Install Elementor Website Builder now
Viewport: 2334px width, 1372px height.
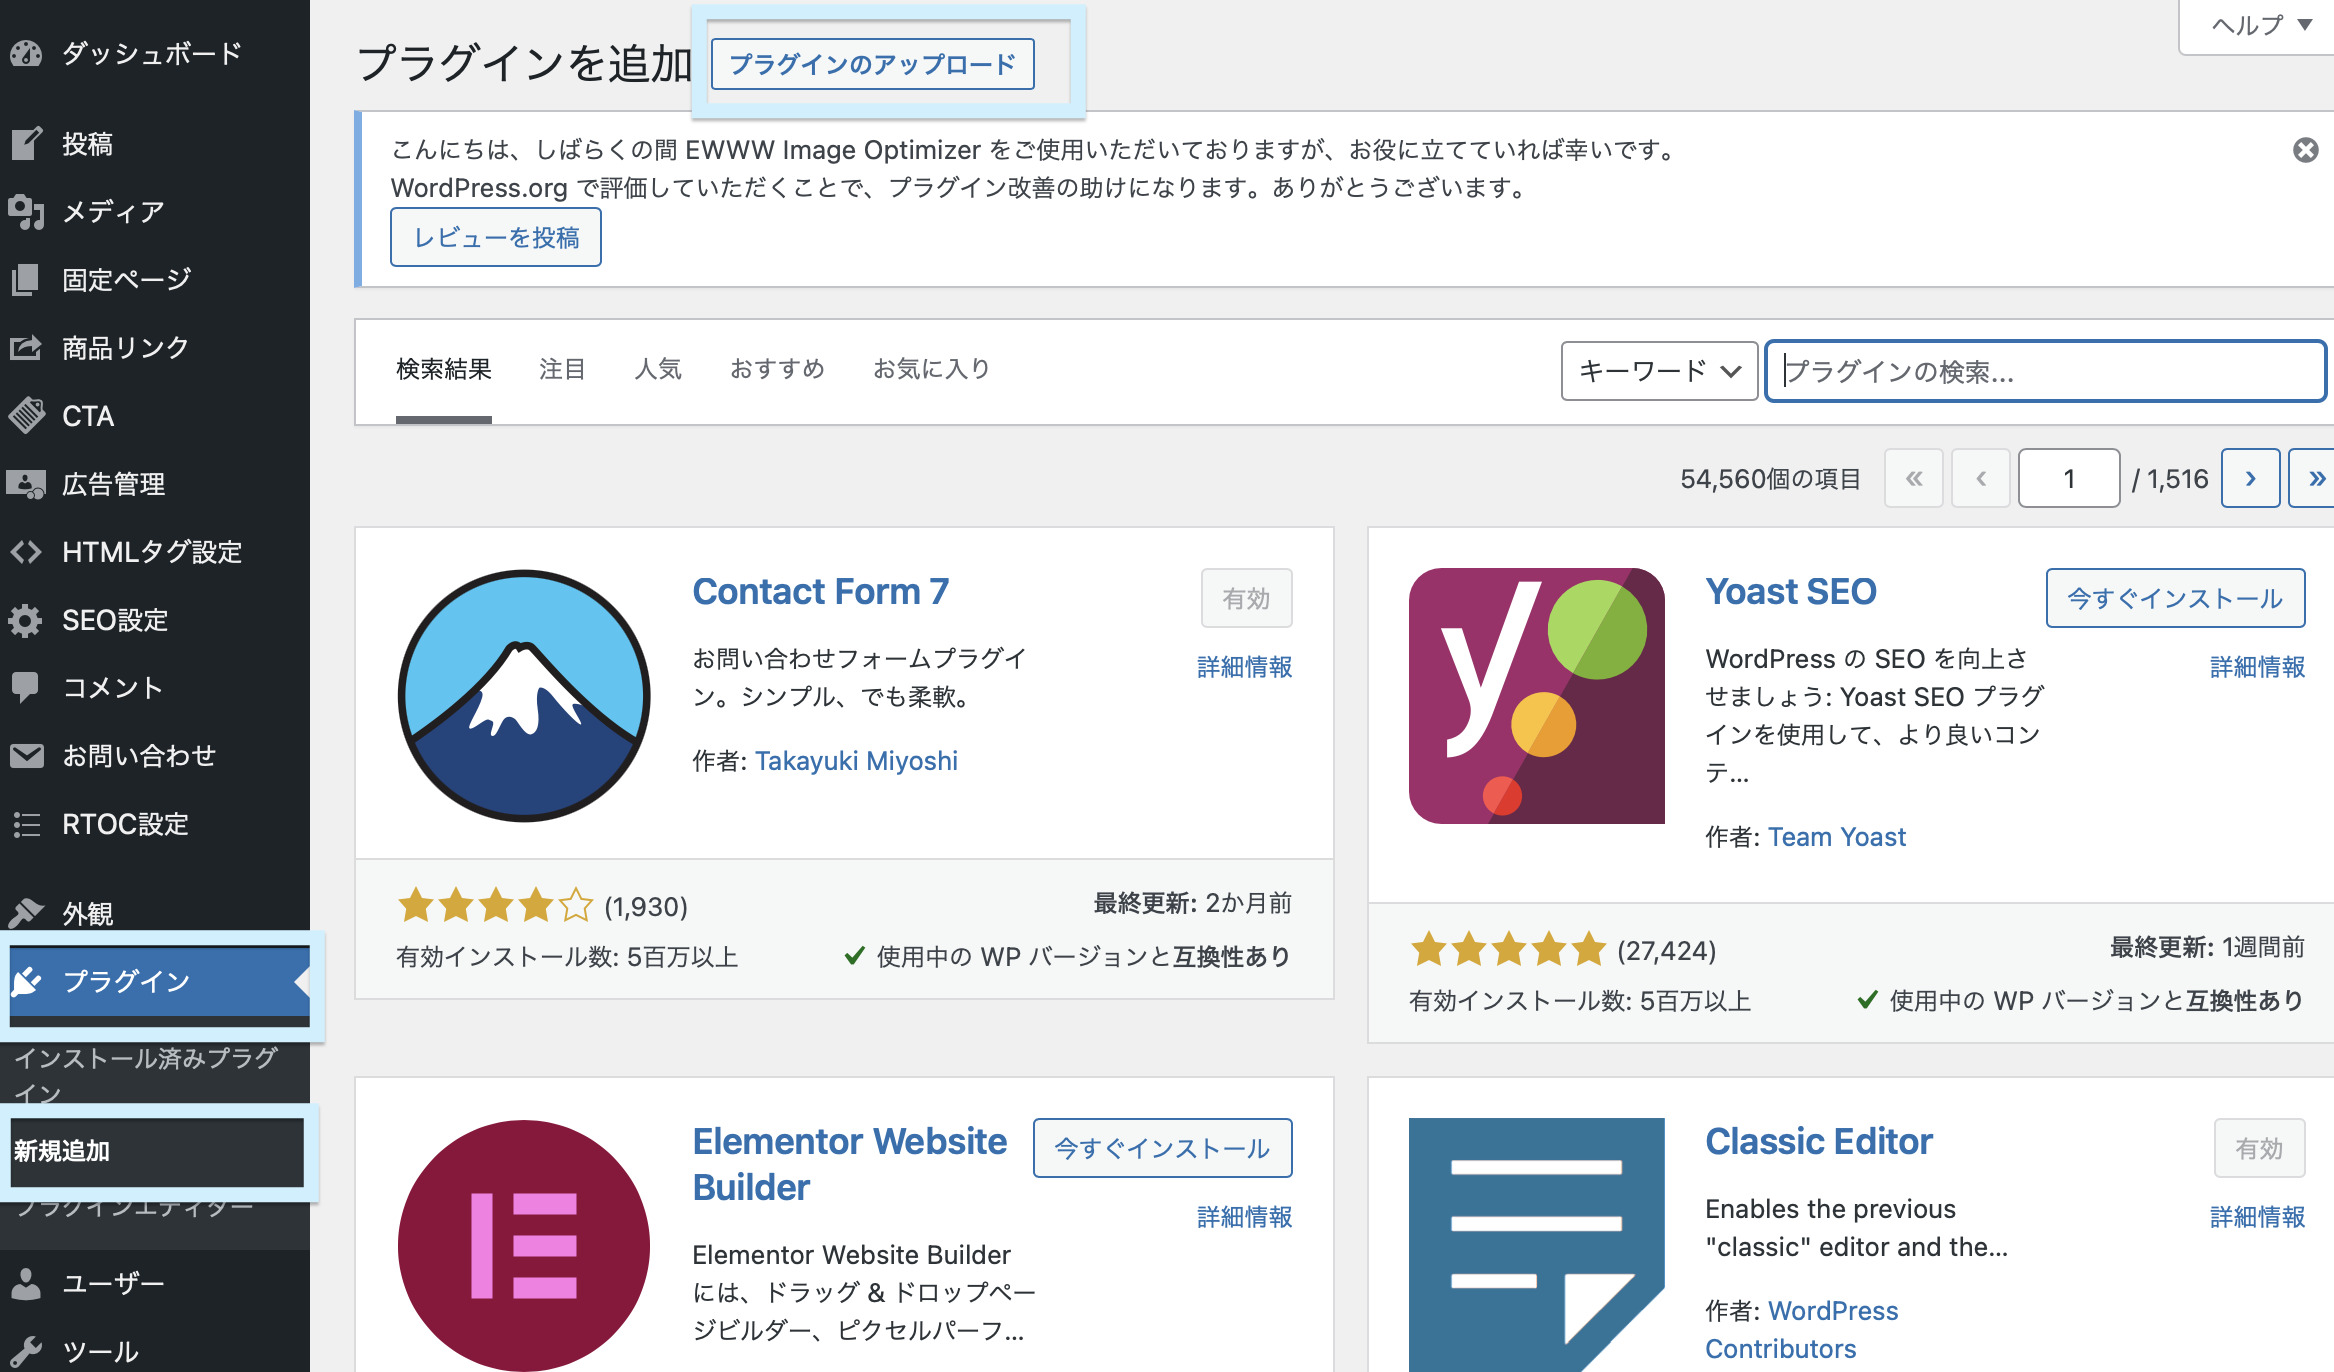[1162, 1148]
